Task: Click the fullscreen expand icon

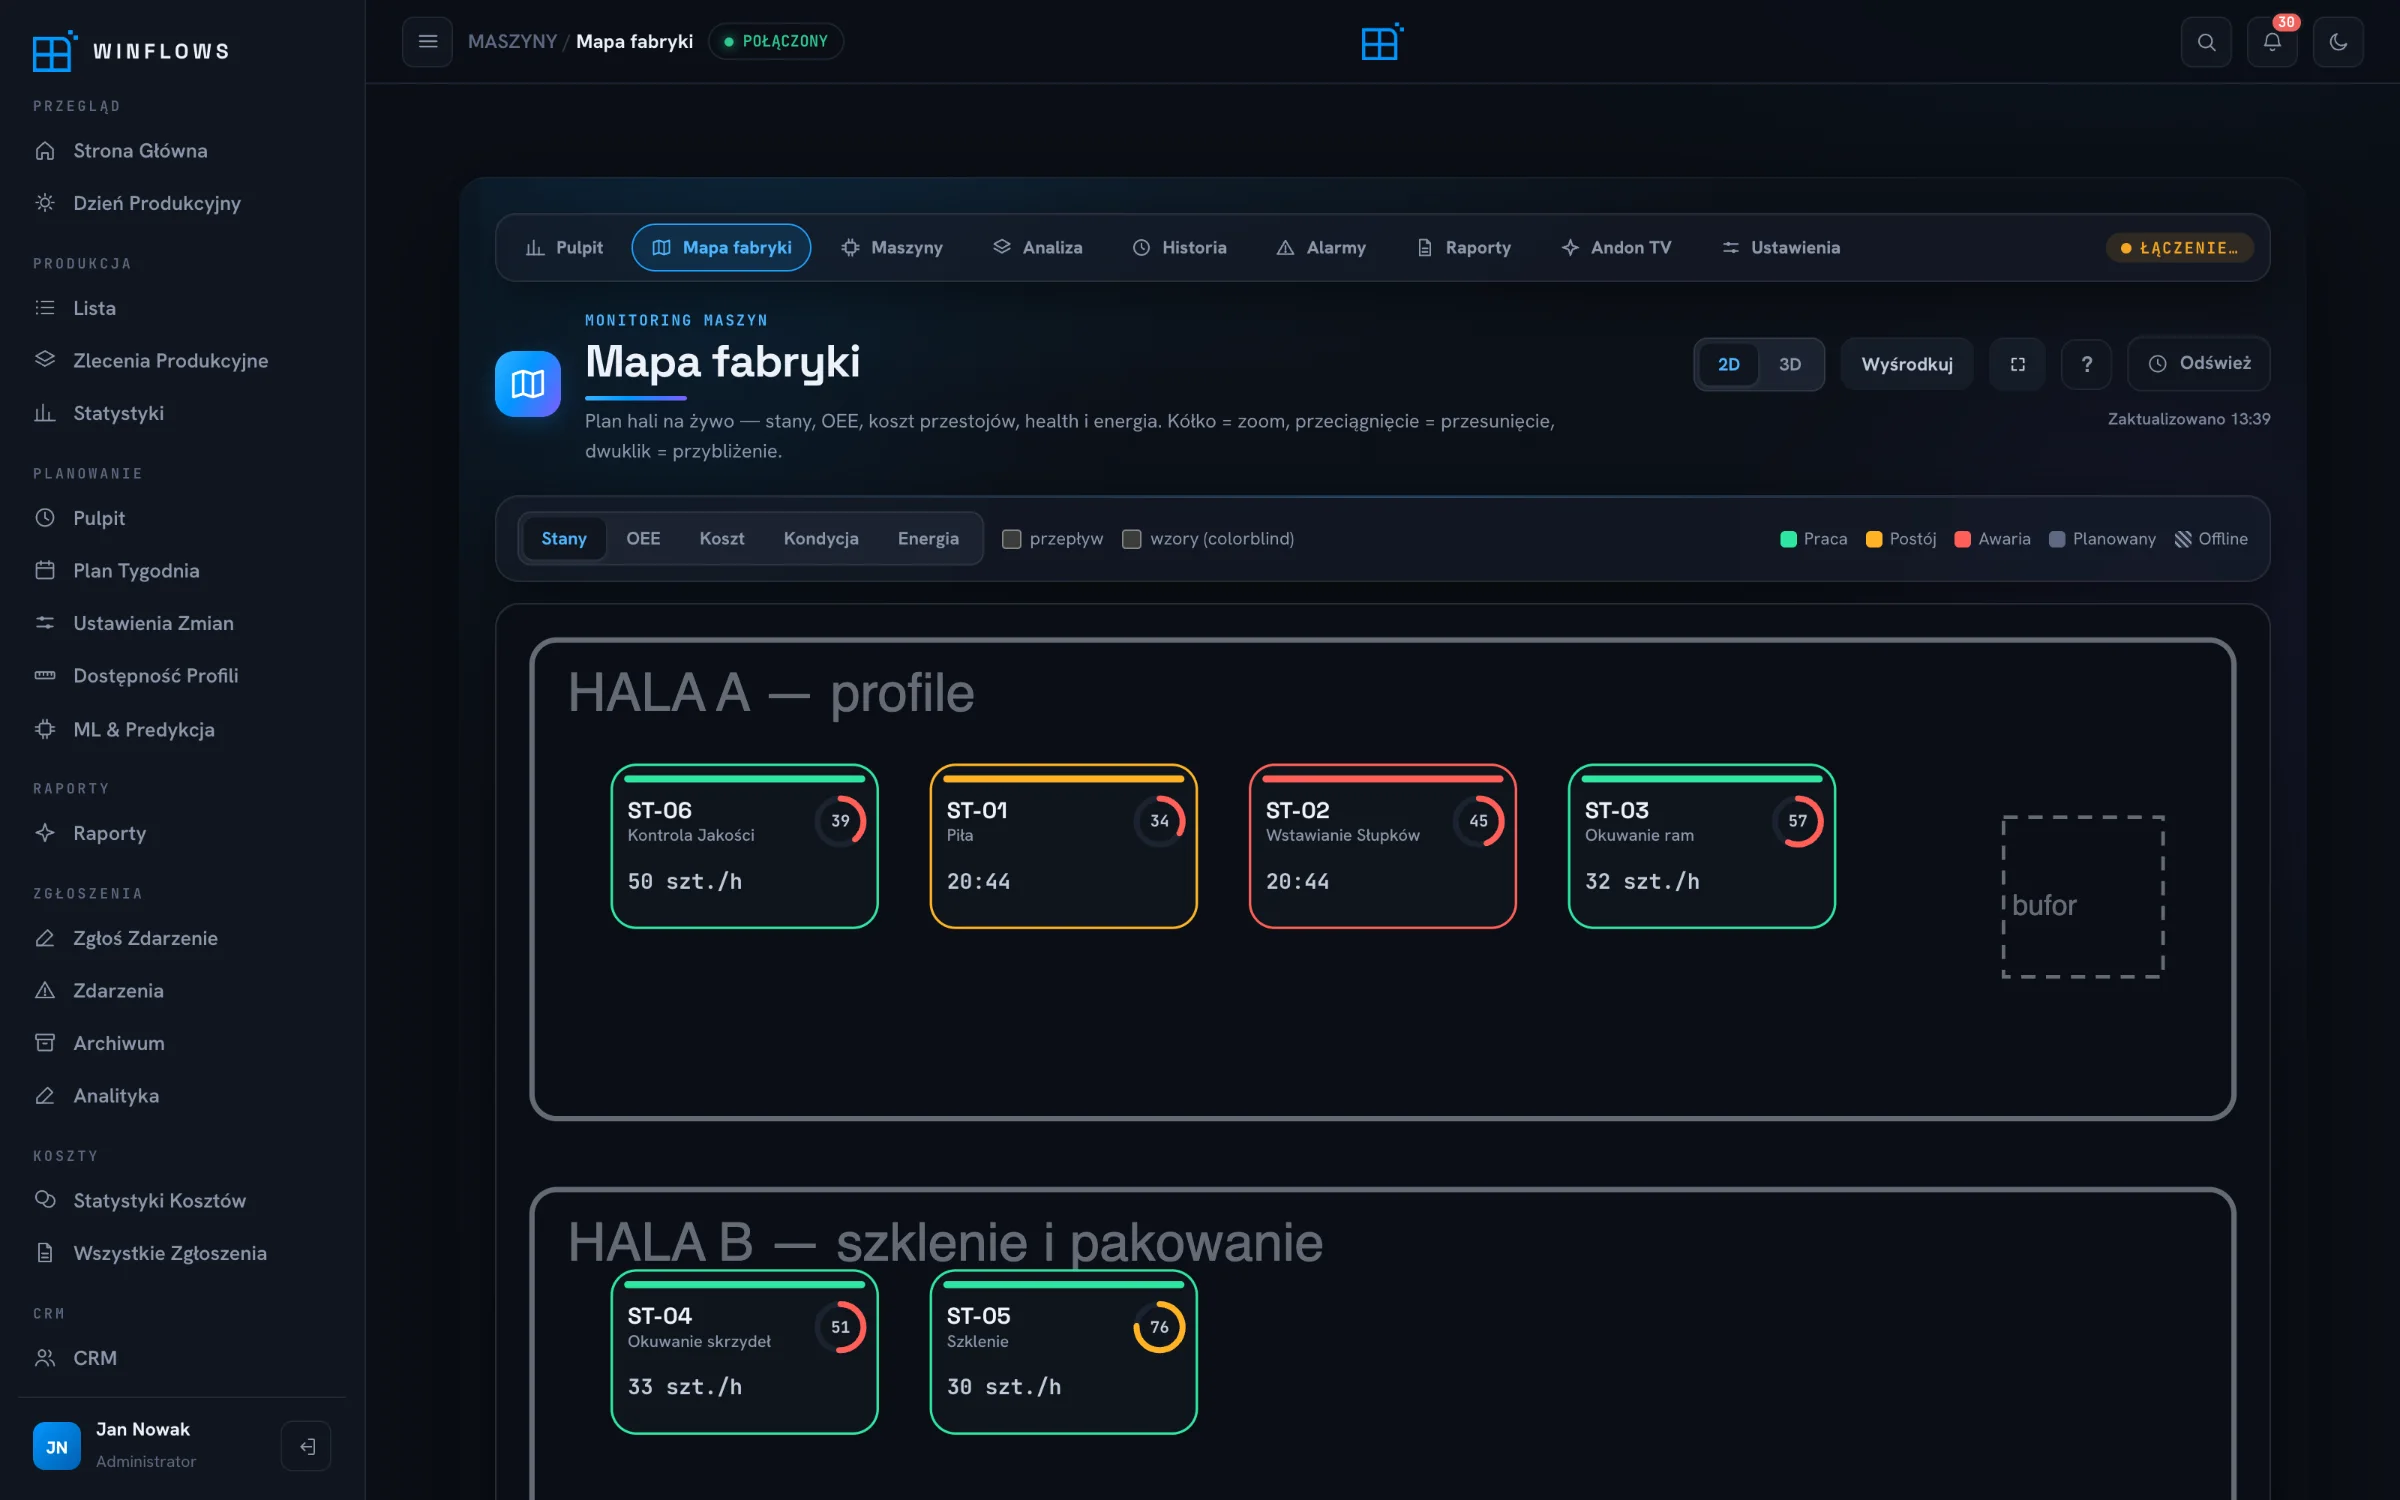Action: [x=2017, y=364]
